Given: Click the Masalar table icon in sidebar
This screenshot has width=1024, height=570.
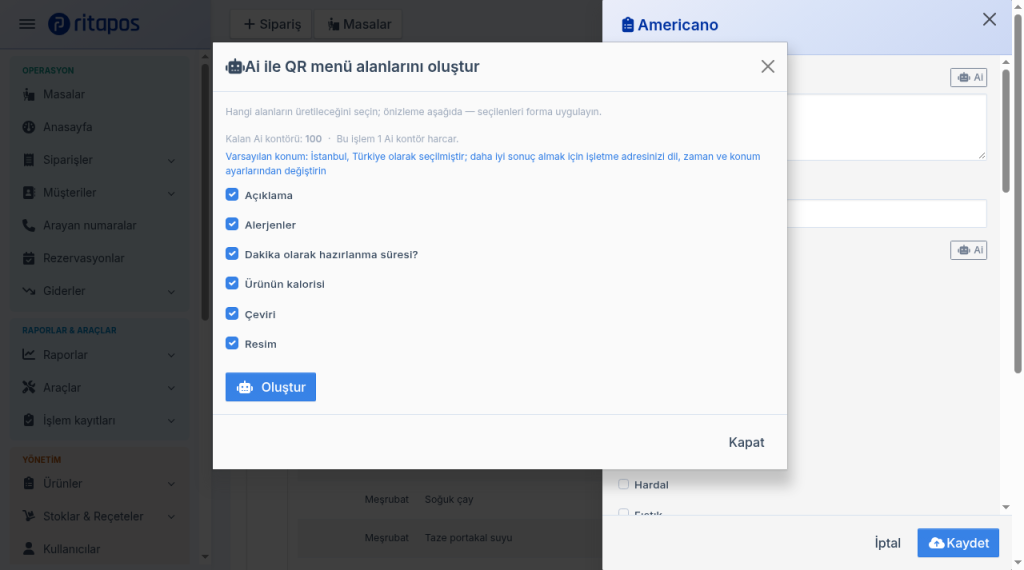Looking at the screenshot, I should 29,95.
